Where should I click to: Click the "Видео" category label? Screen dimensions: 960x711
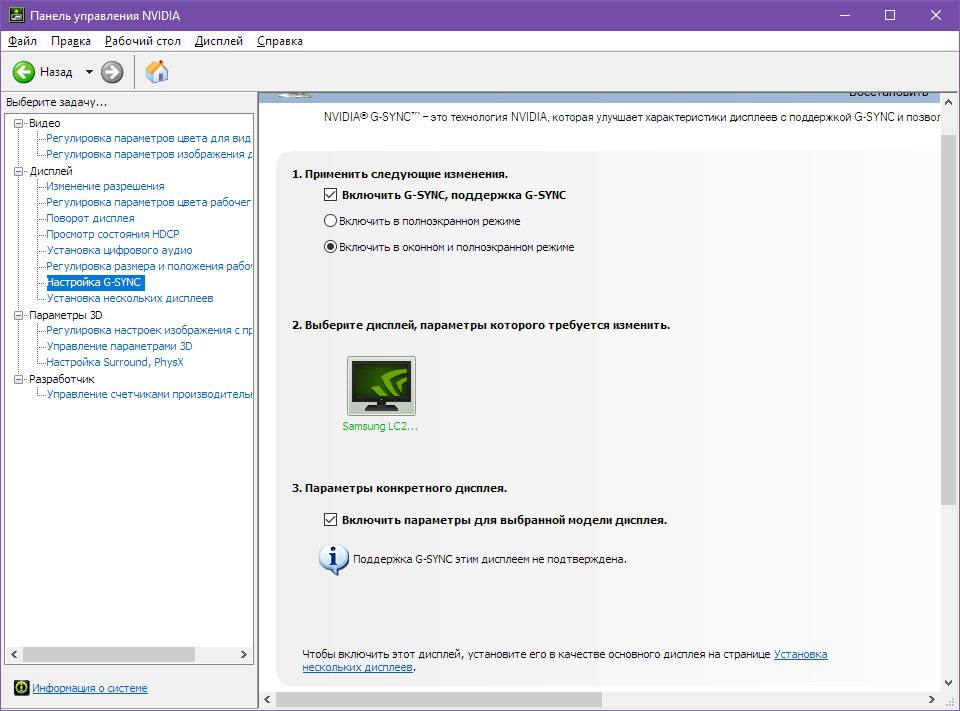coord(45,123)
